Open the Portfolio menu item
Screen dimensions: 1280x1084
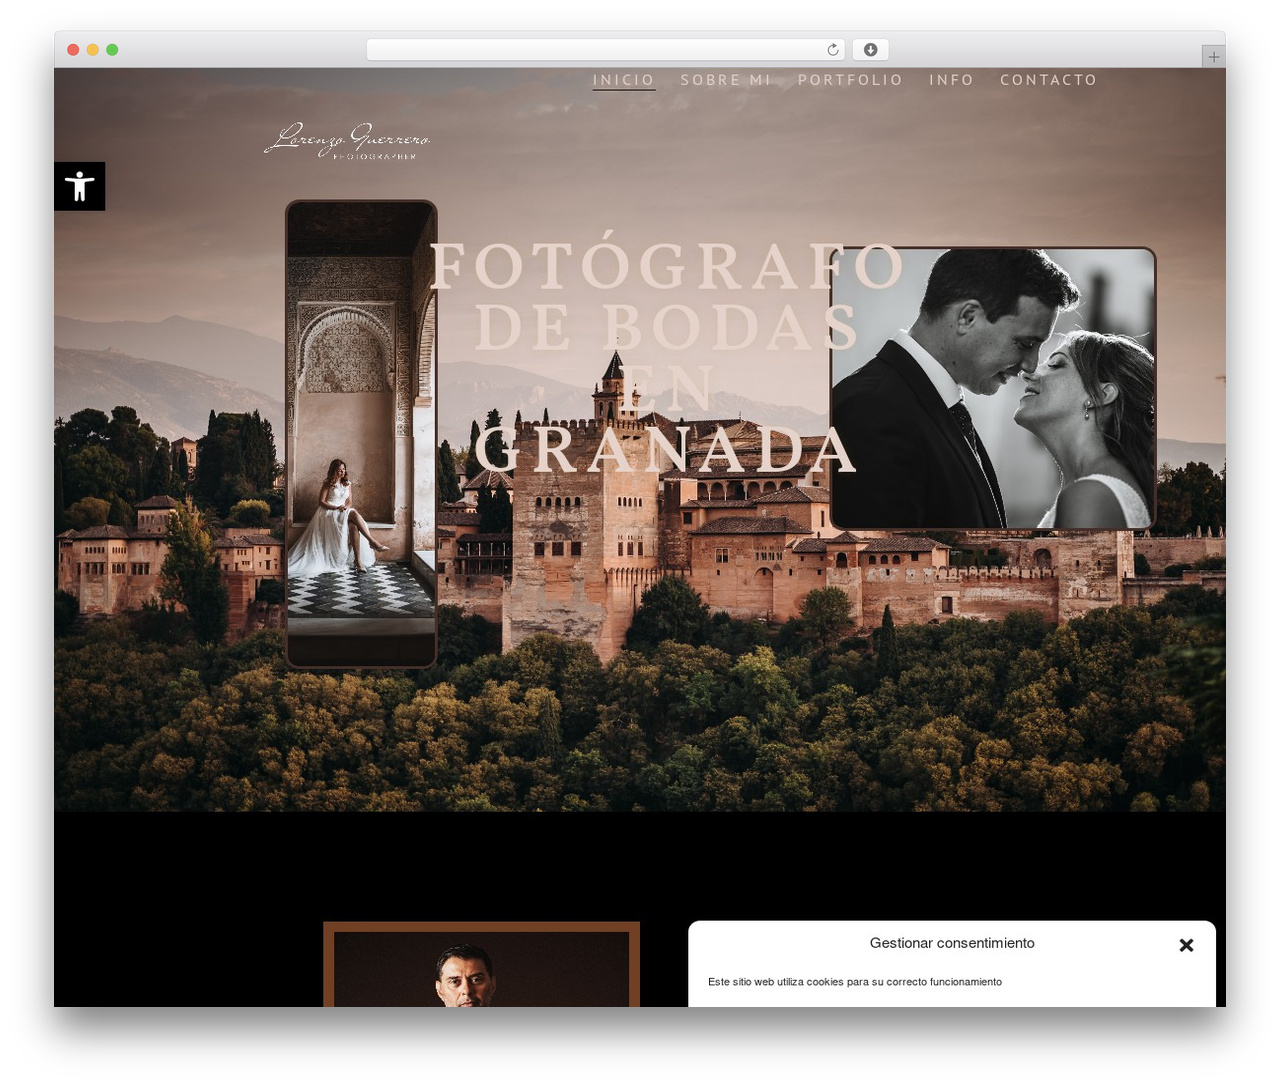point(850,80)
